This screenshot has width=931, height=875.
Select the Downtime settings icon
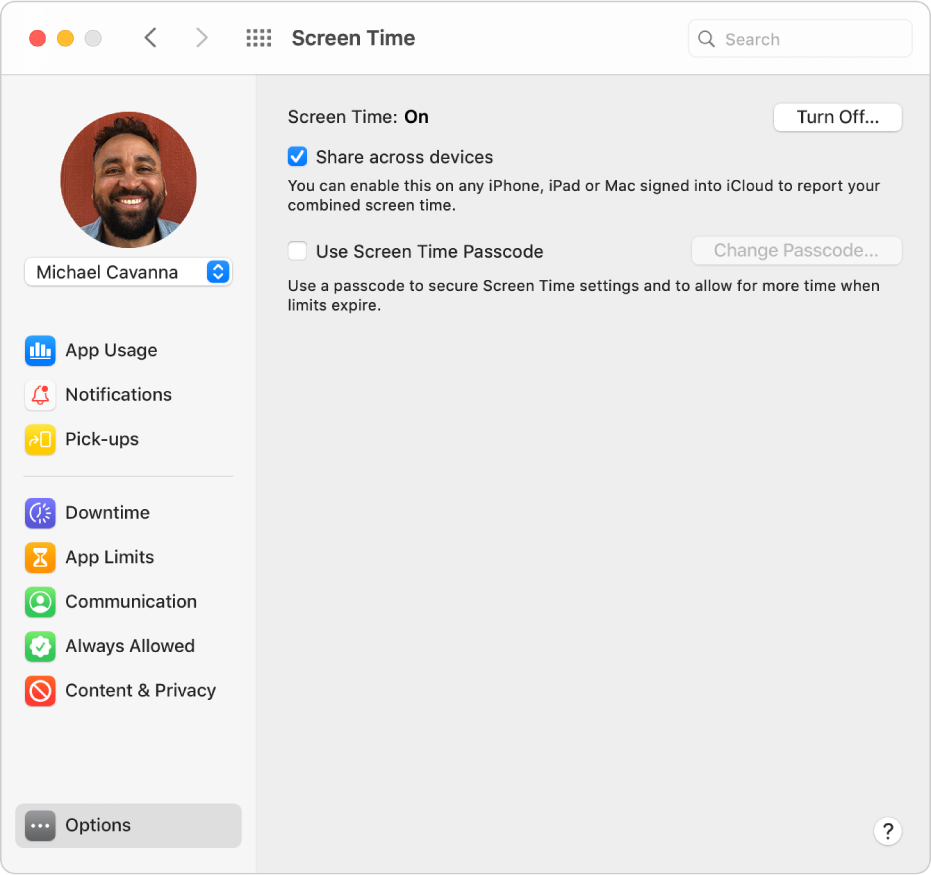(40, 513)
